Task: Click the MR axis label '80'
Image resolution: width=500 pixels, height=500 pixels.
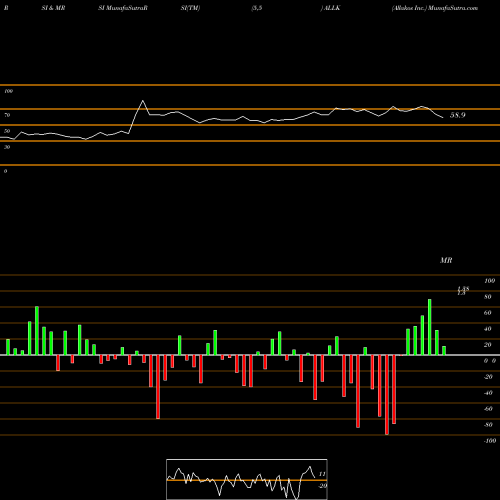Action: point(488,297)
